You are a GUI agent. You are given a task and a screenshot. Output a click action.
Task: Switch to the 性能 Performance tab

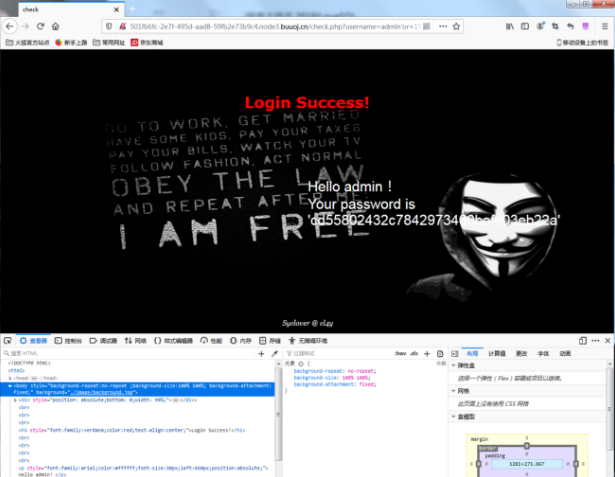(x=211, y=340)
